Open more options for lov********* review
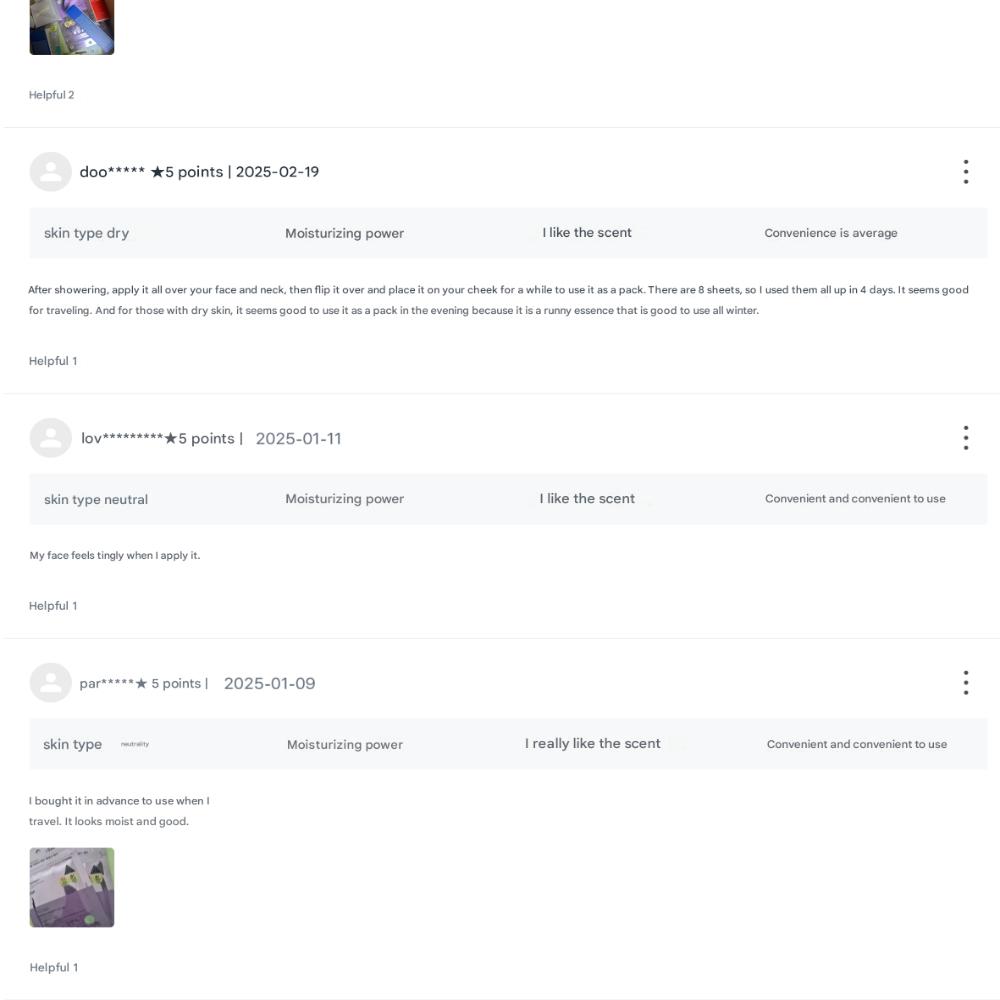 (966, 438)
